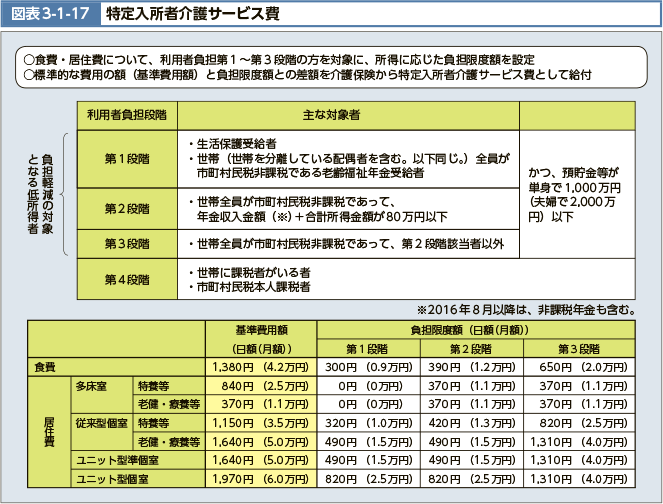Viewport: 663px width, 504px height.
Task: Select the 従来型個室 room type cell
Action: point(100,422)
